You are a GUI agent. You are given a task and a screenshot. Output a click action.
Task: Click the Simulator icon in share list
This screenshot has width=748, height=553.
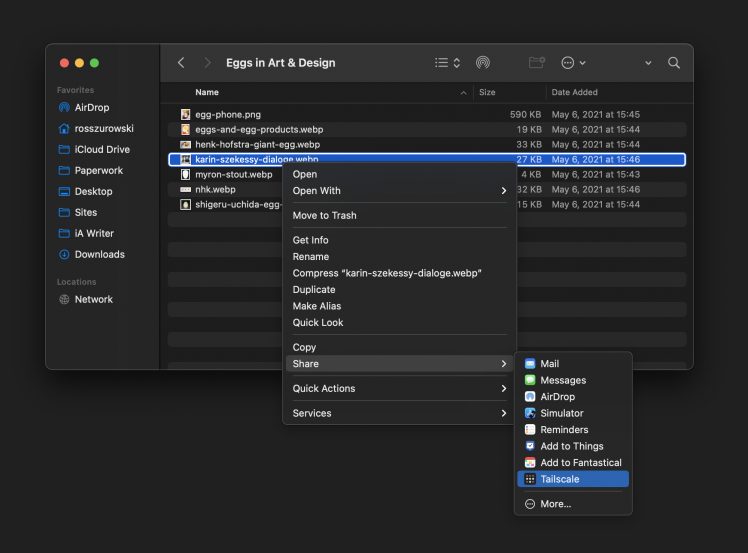point(530,413)
